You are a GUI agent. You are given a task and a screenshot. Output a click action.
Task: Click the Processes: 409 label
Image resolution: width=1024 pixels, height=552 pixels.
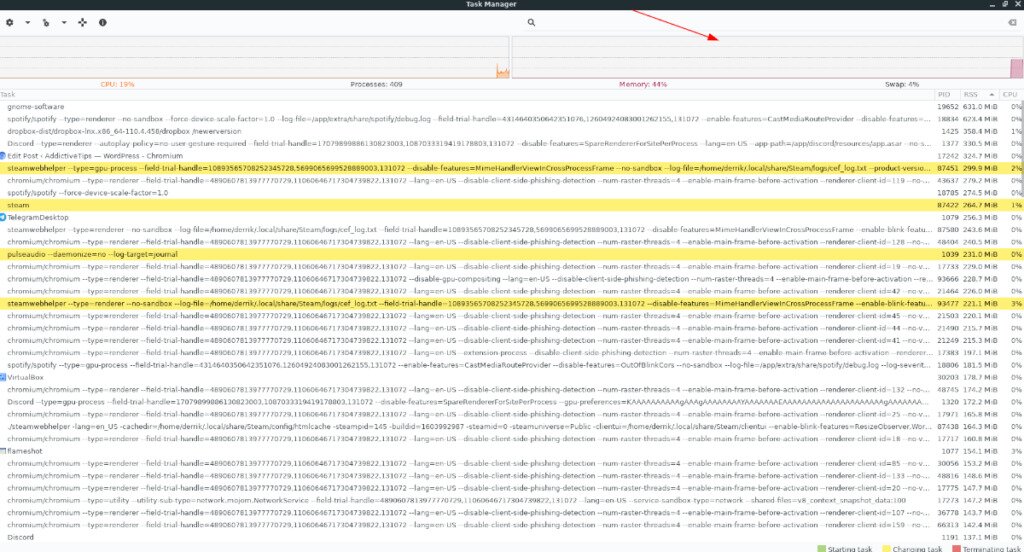point(376,84)
